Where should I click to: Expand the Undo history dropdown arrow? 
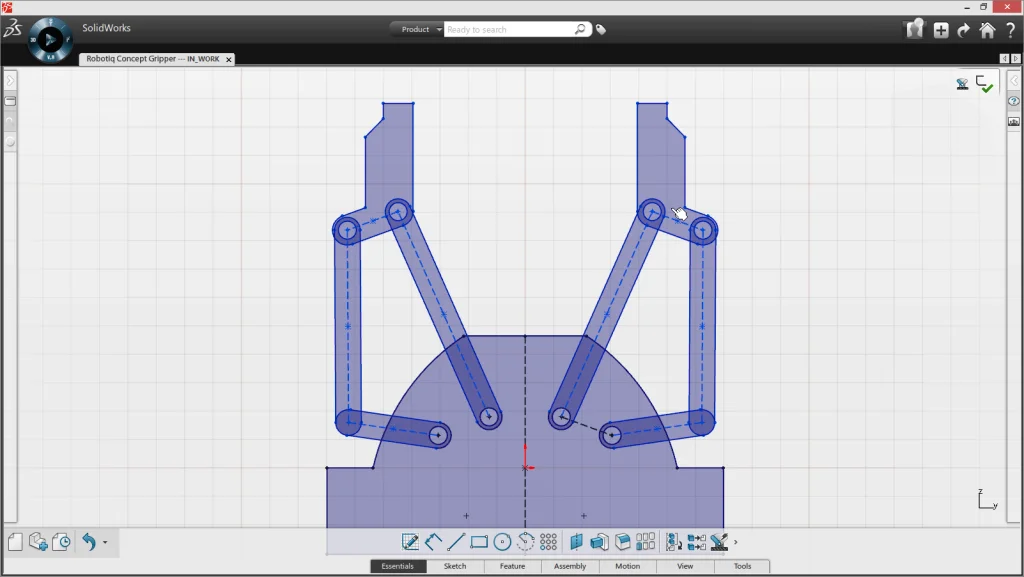coord(106,543)
